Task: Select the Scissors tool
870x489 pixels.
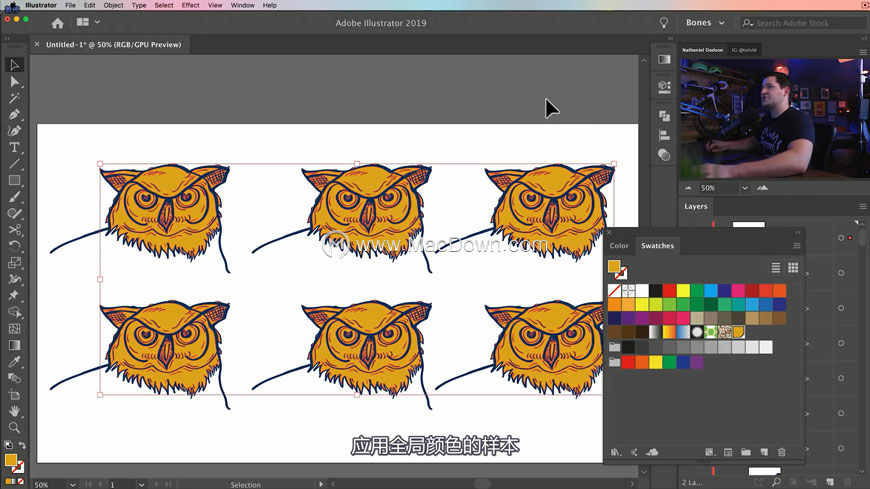Action: coord(14,230)
